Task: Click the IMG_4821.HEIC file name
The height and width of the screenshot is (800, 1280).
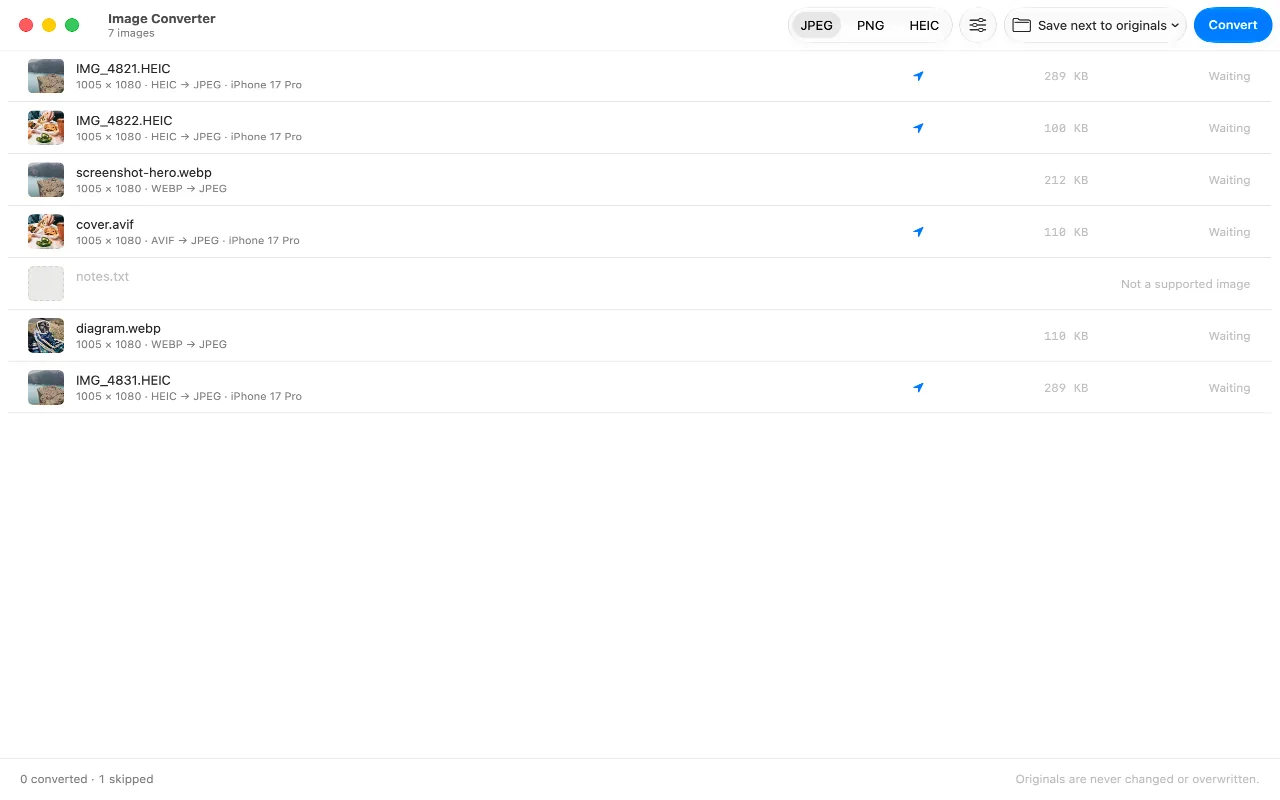Action: point(123,69)
